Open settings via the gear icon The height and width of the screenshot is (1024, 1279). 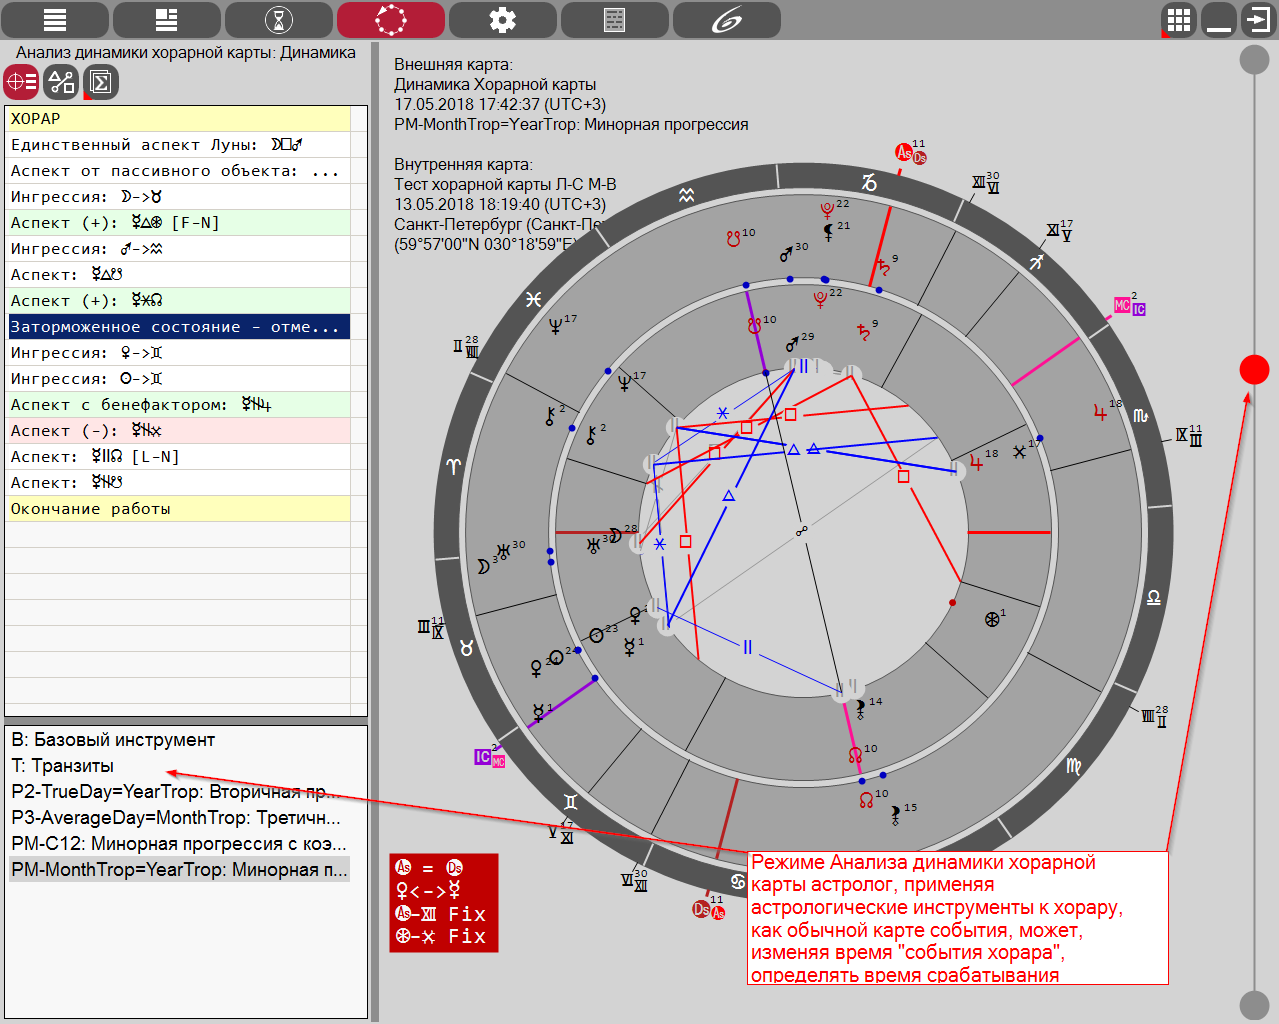502,20
